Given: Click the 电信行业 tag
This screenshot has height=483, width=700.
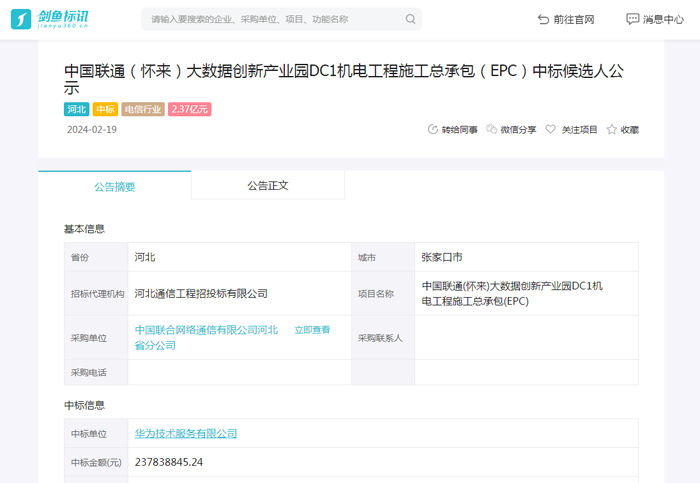Looking at the screenshot, I should pyautogui.click(x=143, y=109).
